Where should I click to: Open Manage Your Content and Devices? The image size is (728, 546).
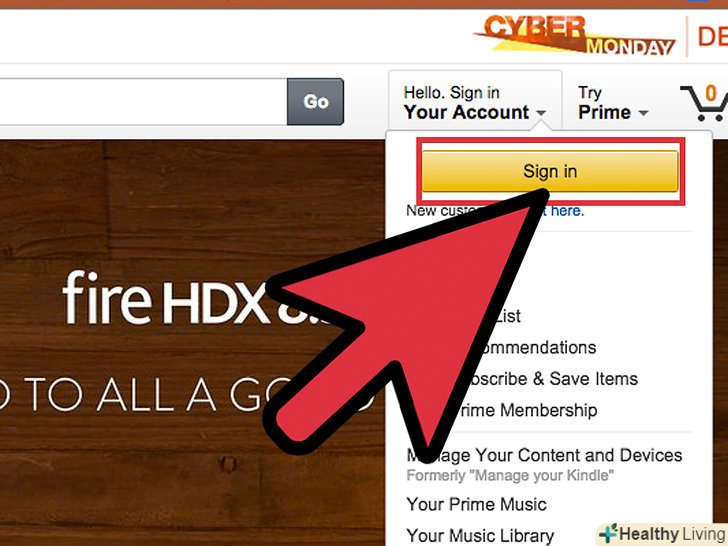pyautogui.click(x=544, y=455)
